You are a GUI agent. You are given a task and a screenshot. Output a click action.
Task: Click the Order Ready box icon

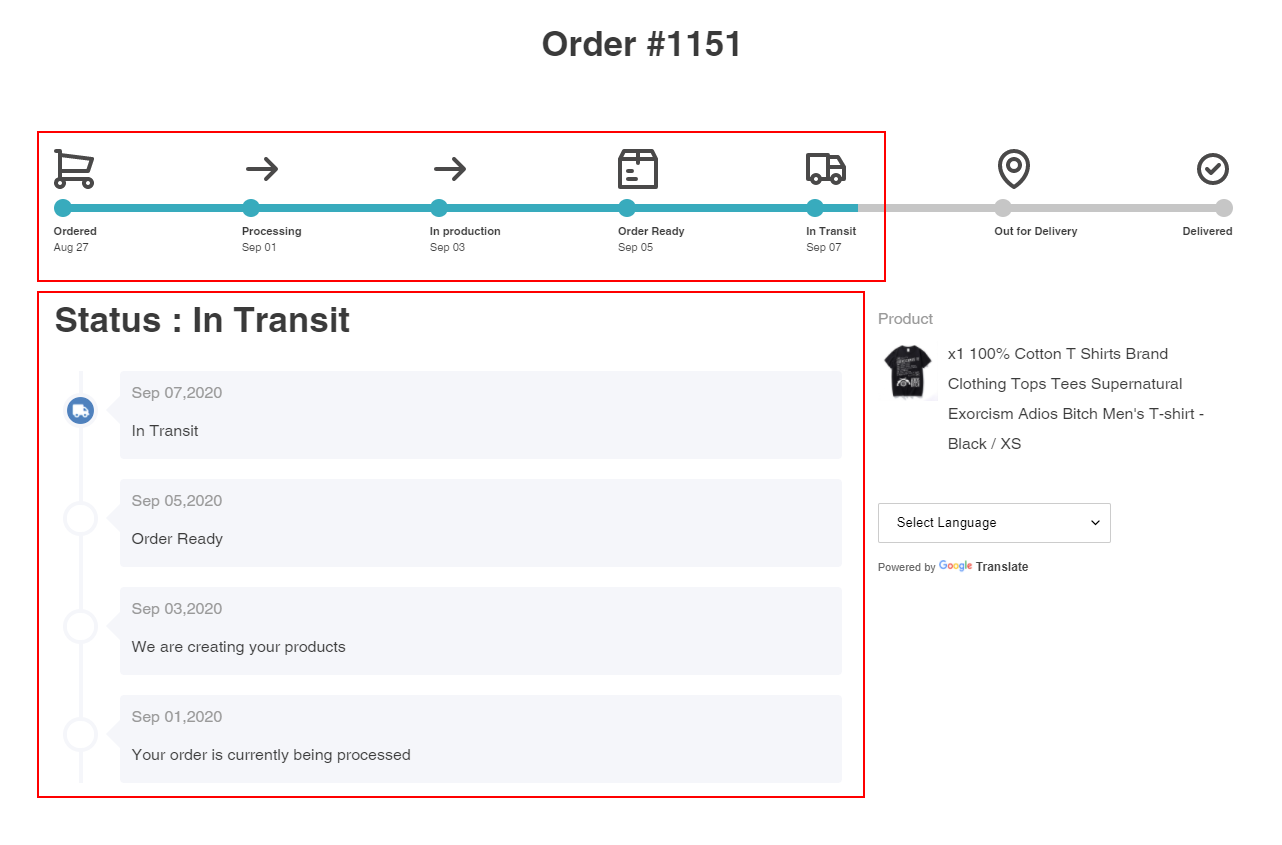coord(638,169)
